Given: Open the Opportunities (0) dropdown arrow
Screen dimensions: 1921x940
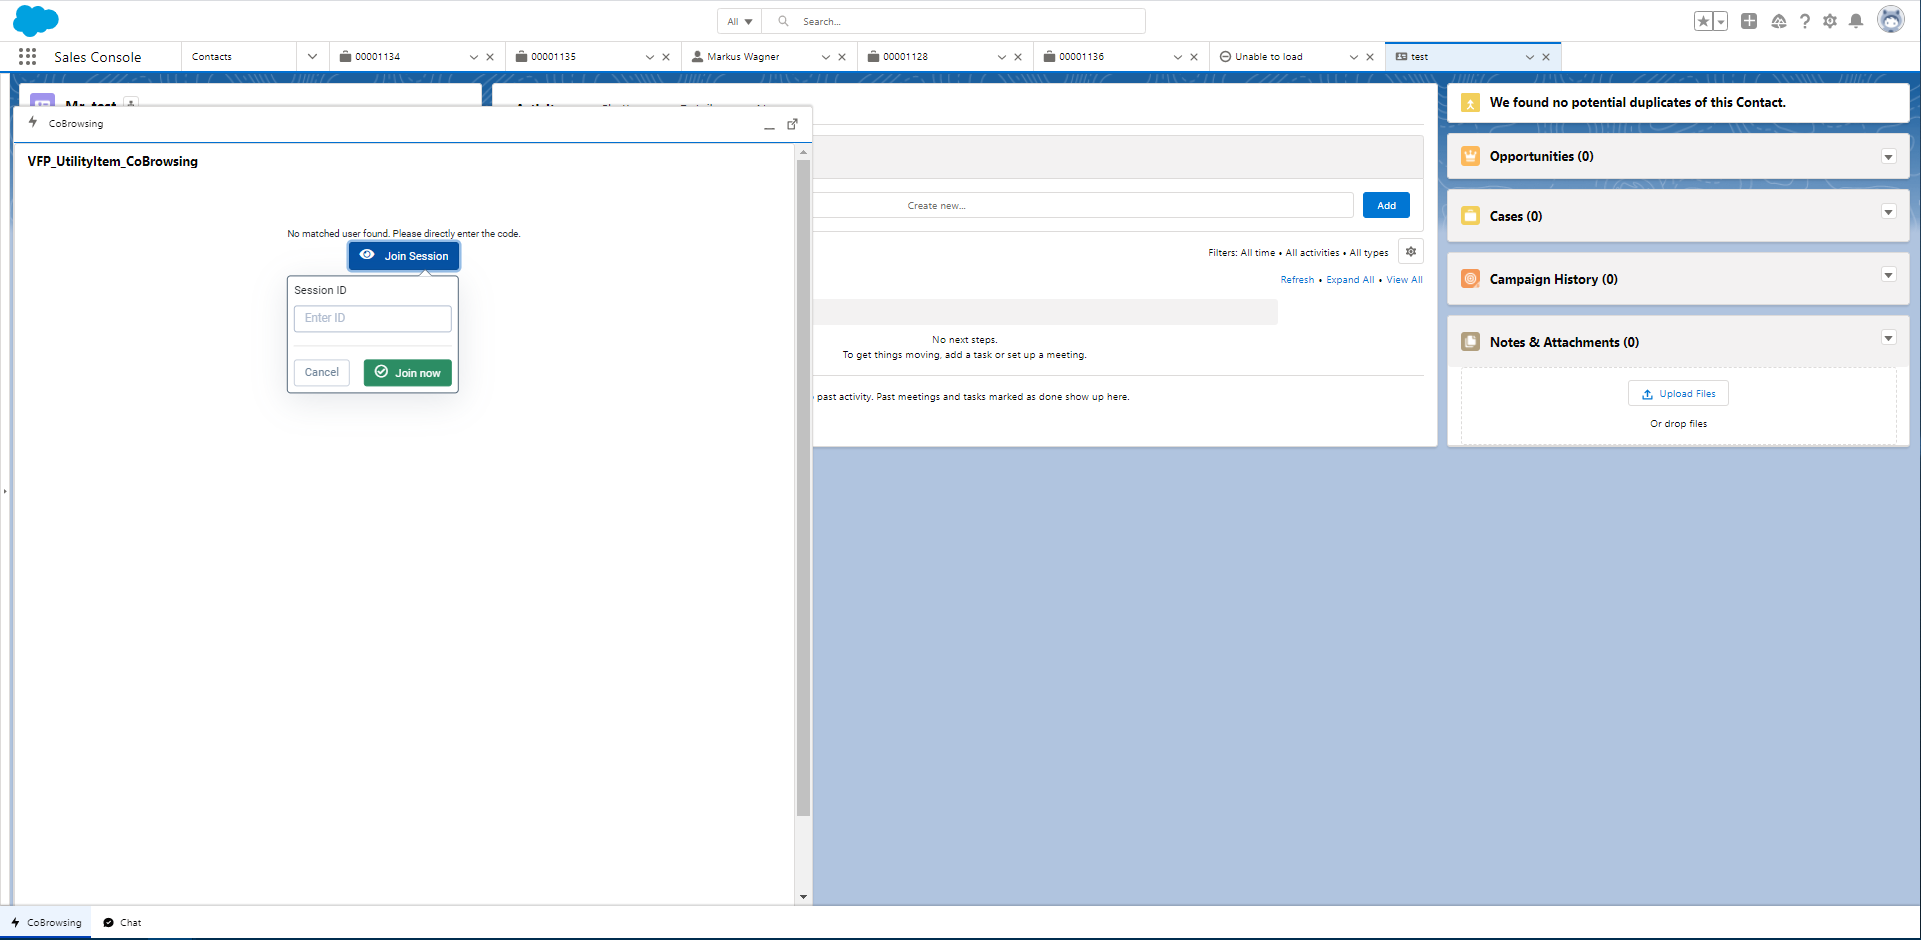Looking at the screenshot, I should [x=1889, y=157].
